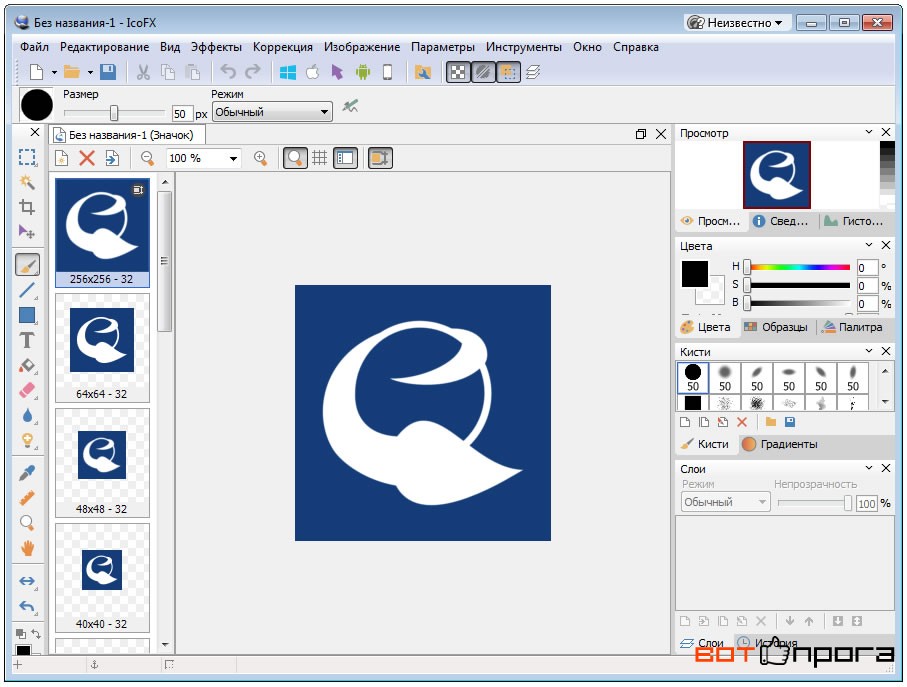This screenshot has width=907, height=687.
Task: Open the New file dropdown arrow
Action: tap(54, 73)
